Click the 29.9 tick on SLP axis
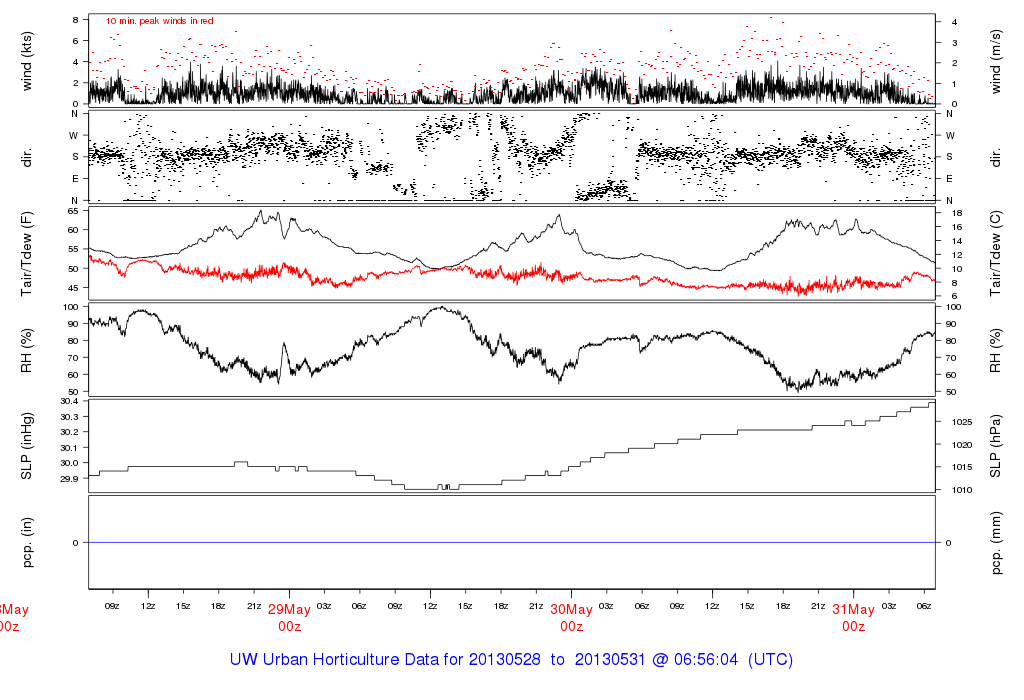 (70, 479)
